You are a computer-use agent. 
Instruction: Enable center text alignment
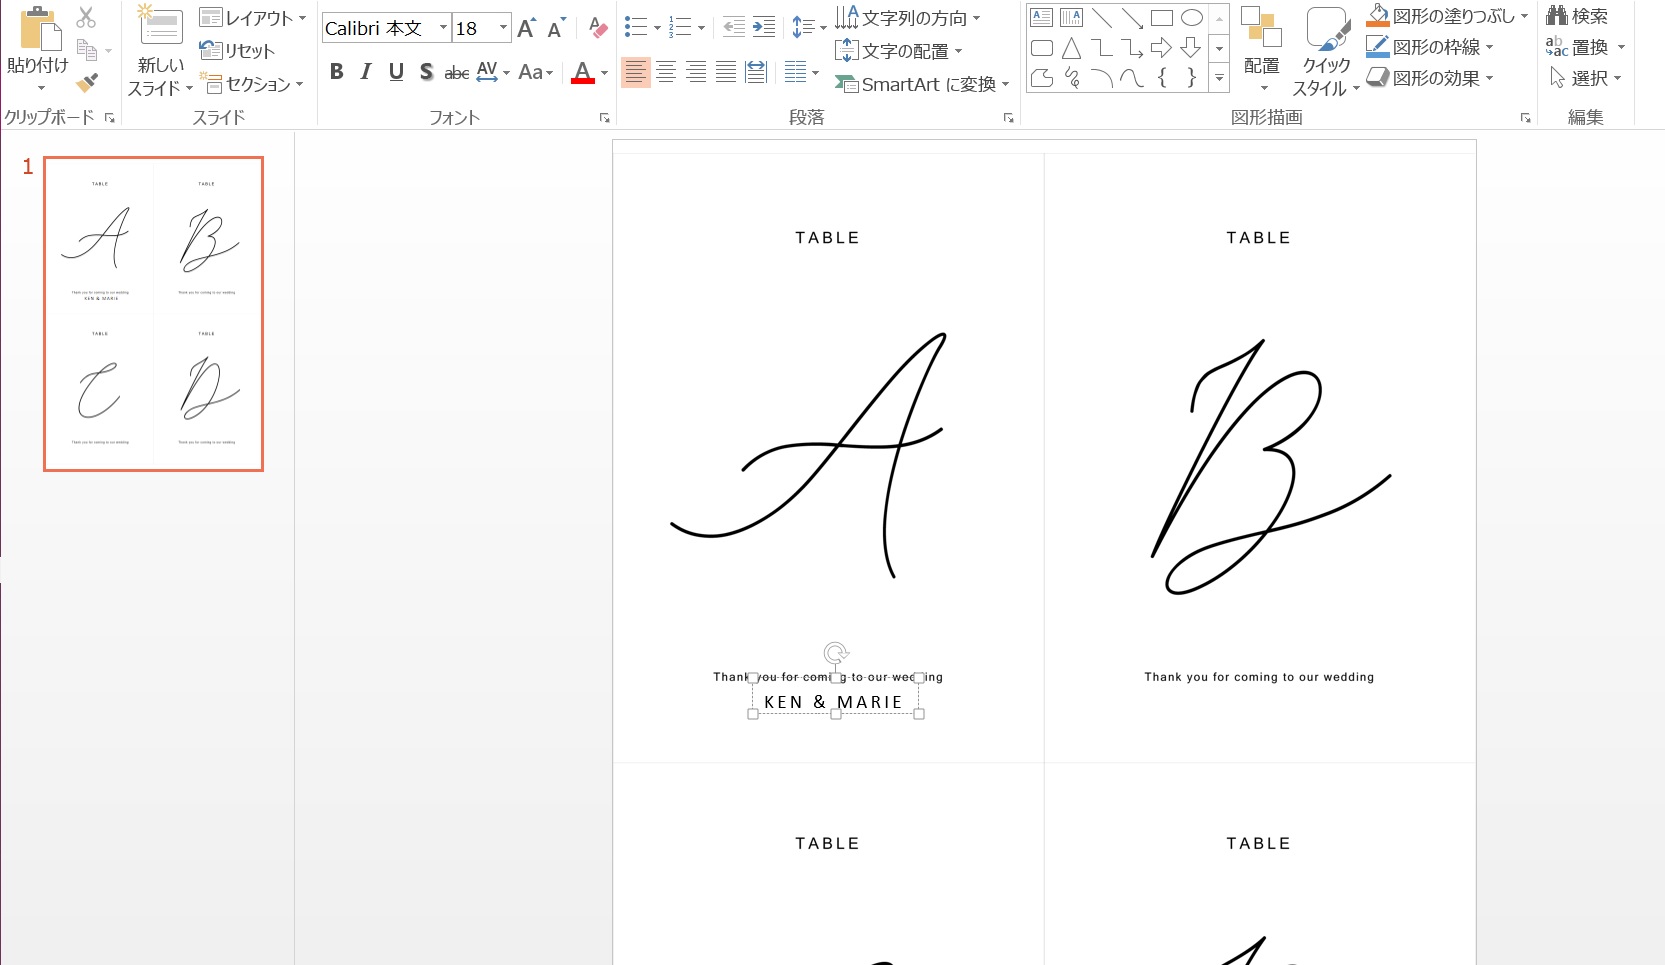(666, 72)
